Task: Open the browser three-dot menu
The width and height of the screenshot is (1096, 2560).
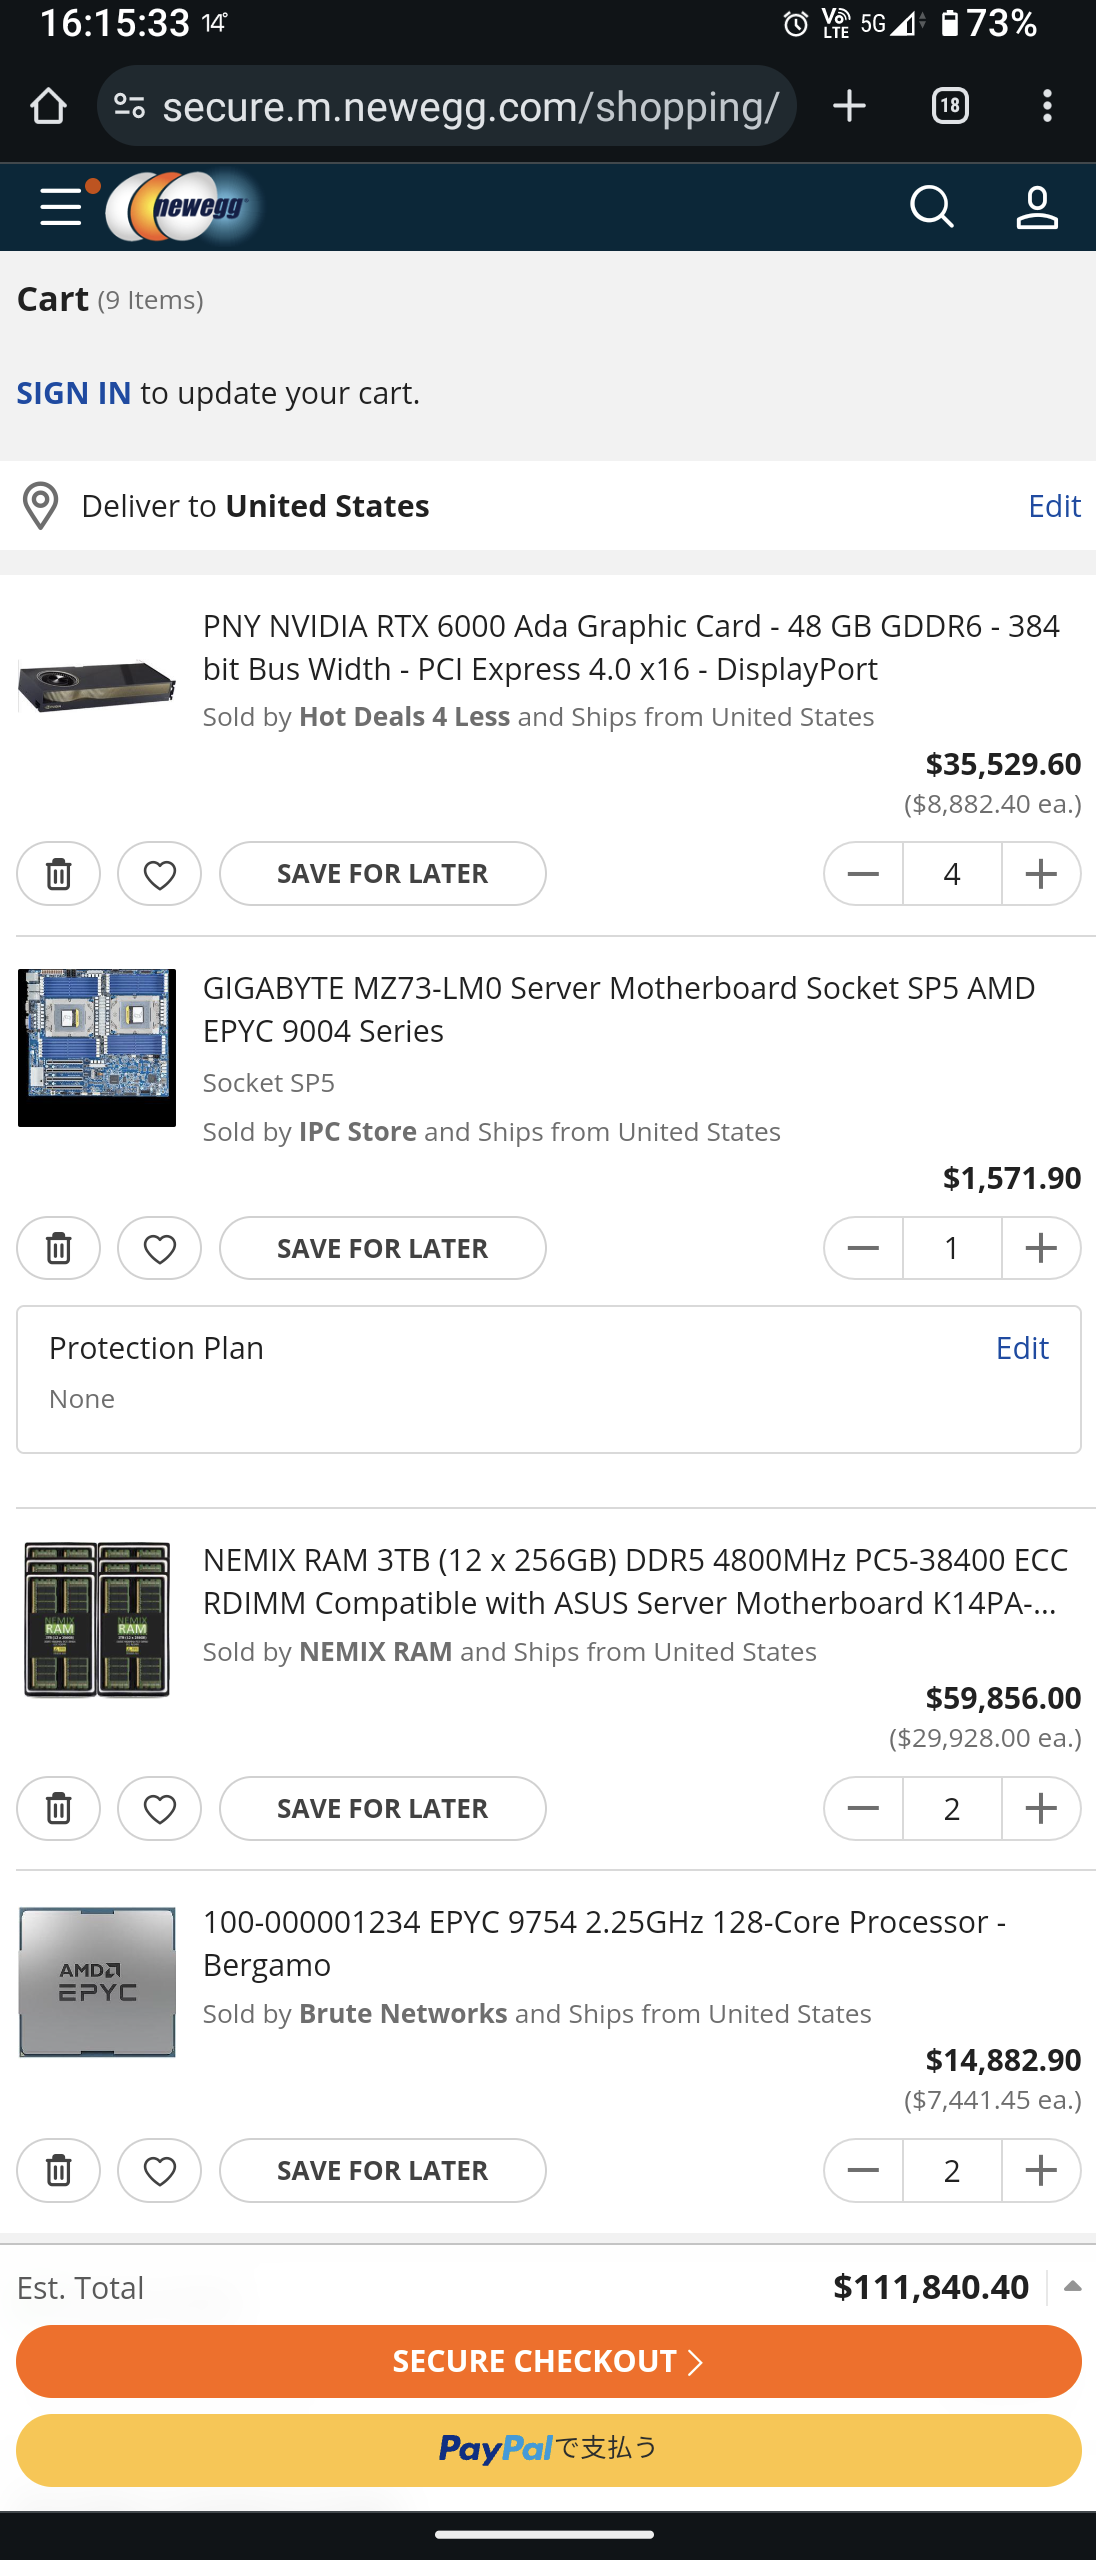Action: [1046, 106]
